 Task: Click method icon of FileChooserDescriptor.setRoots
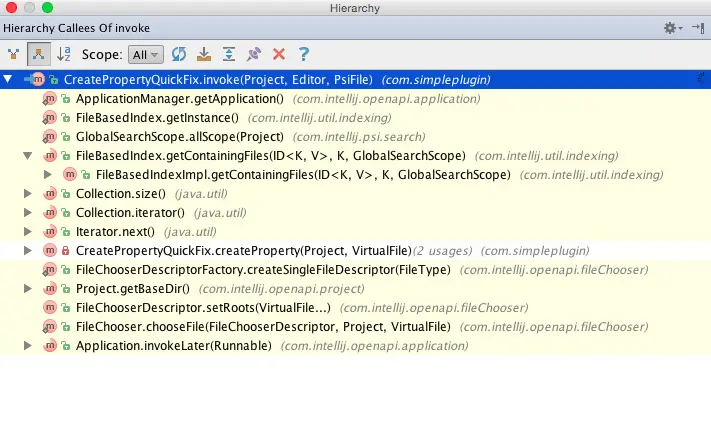[x=49, y=307]
